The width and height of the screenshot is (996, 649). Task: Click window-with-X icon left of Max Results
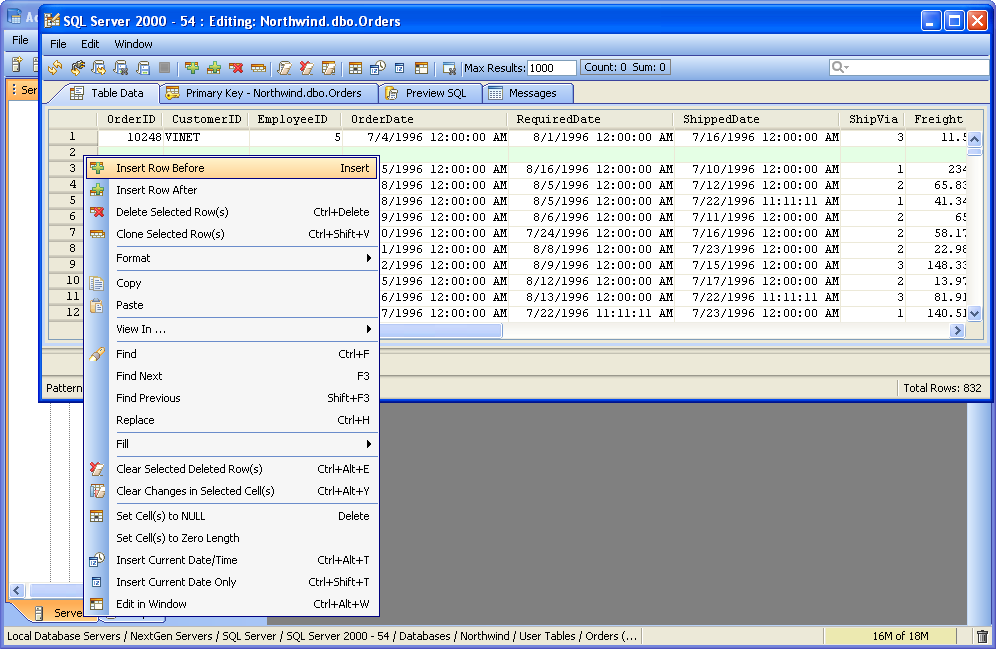pyautogui.click(x=449, y=68)
